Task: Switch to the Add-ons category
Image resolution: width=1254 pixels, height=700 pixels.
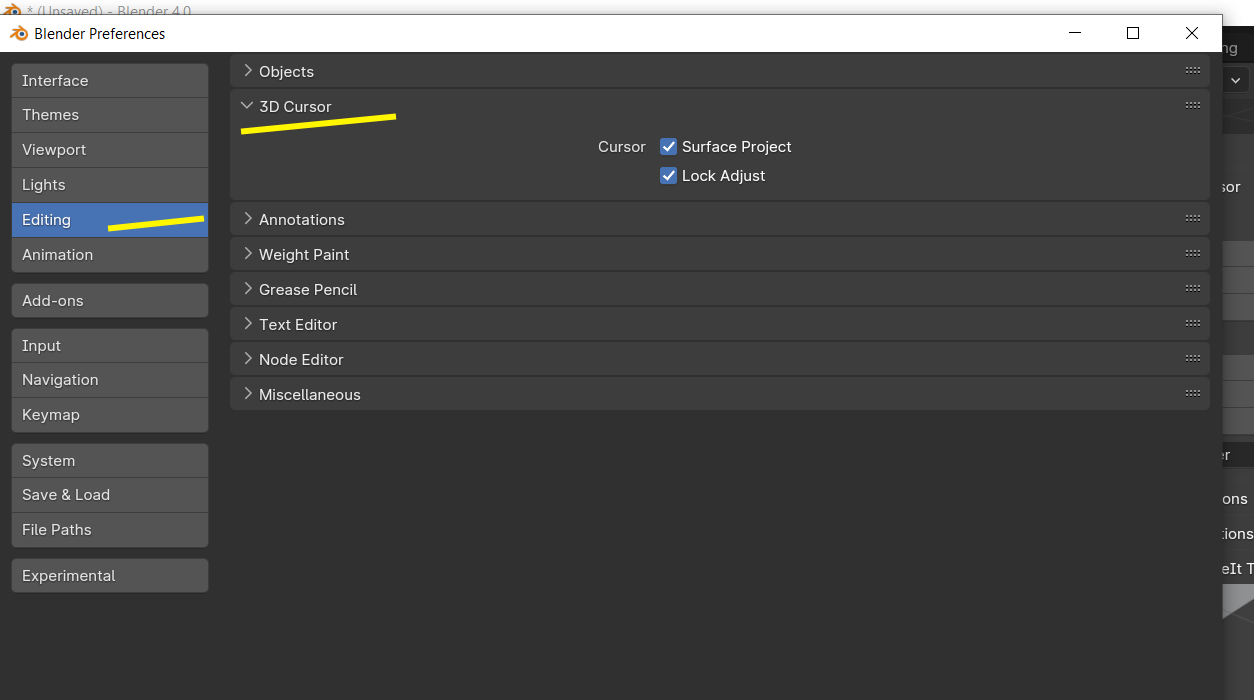Action: coord(110,301)
